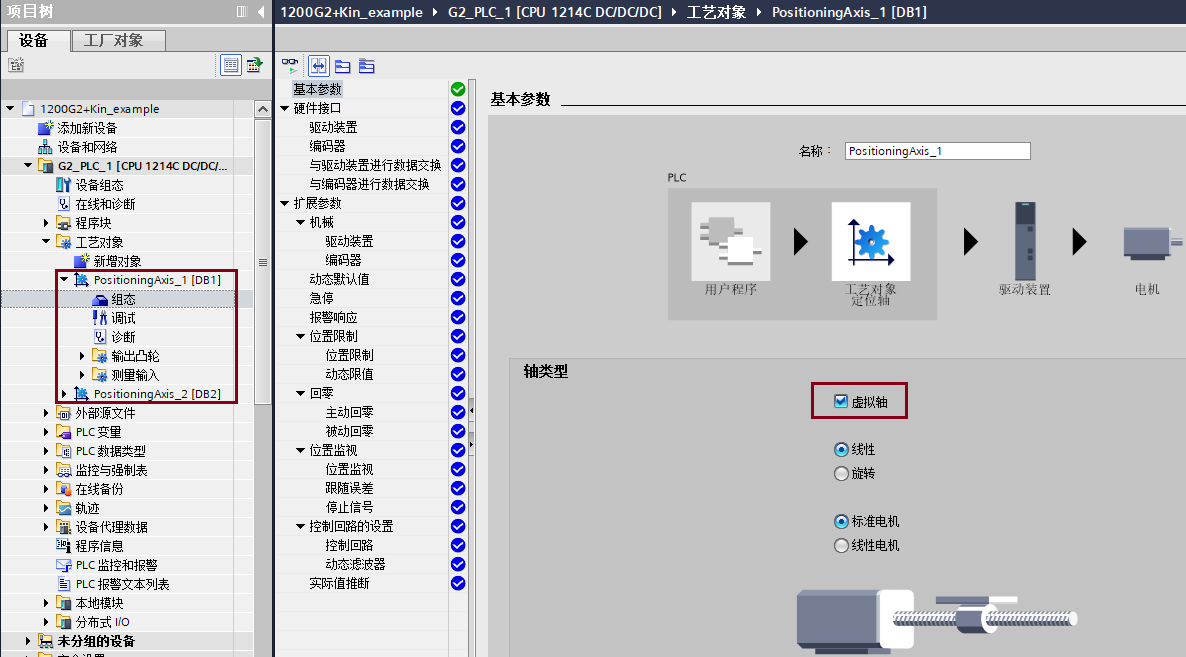This screenshot has height=657, width=1186.
Task: Click the drive device icon in diagram
Action: coord(1024,241)
